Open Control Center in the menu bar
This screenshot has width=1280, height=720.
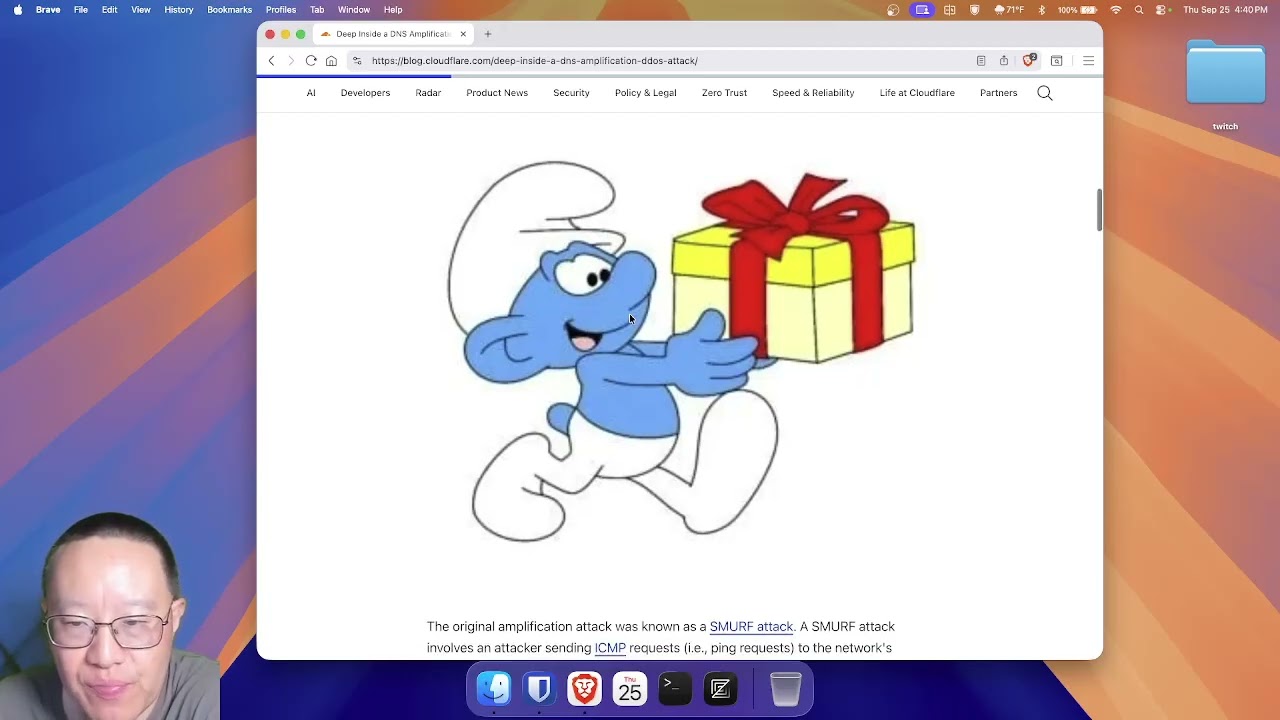point(1162,10)
